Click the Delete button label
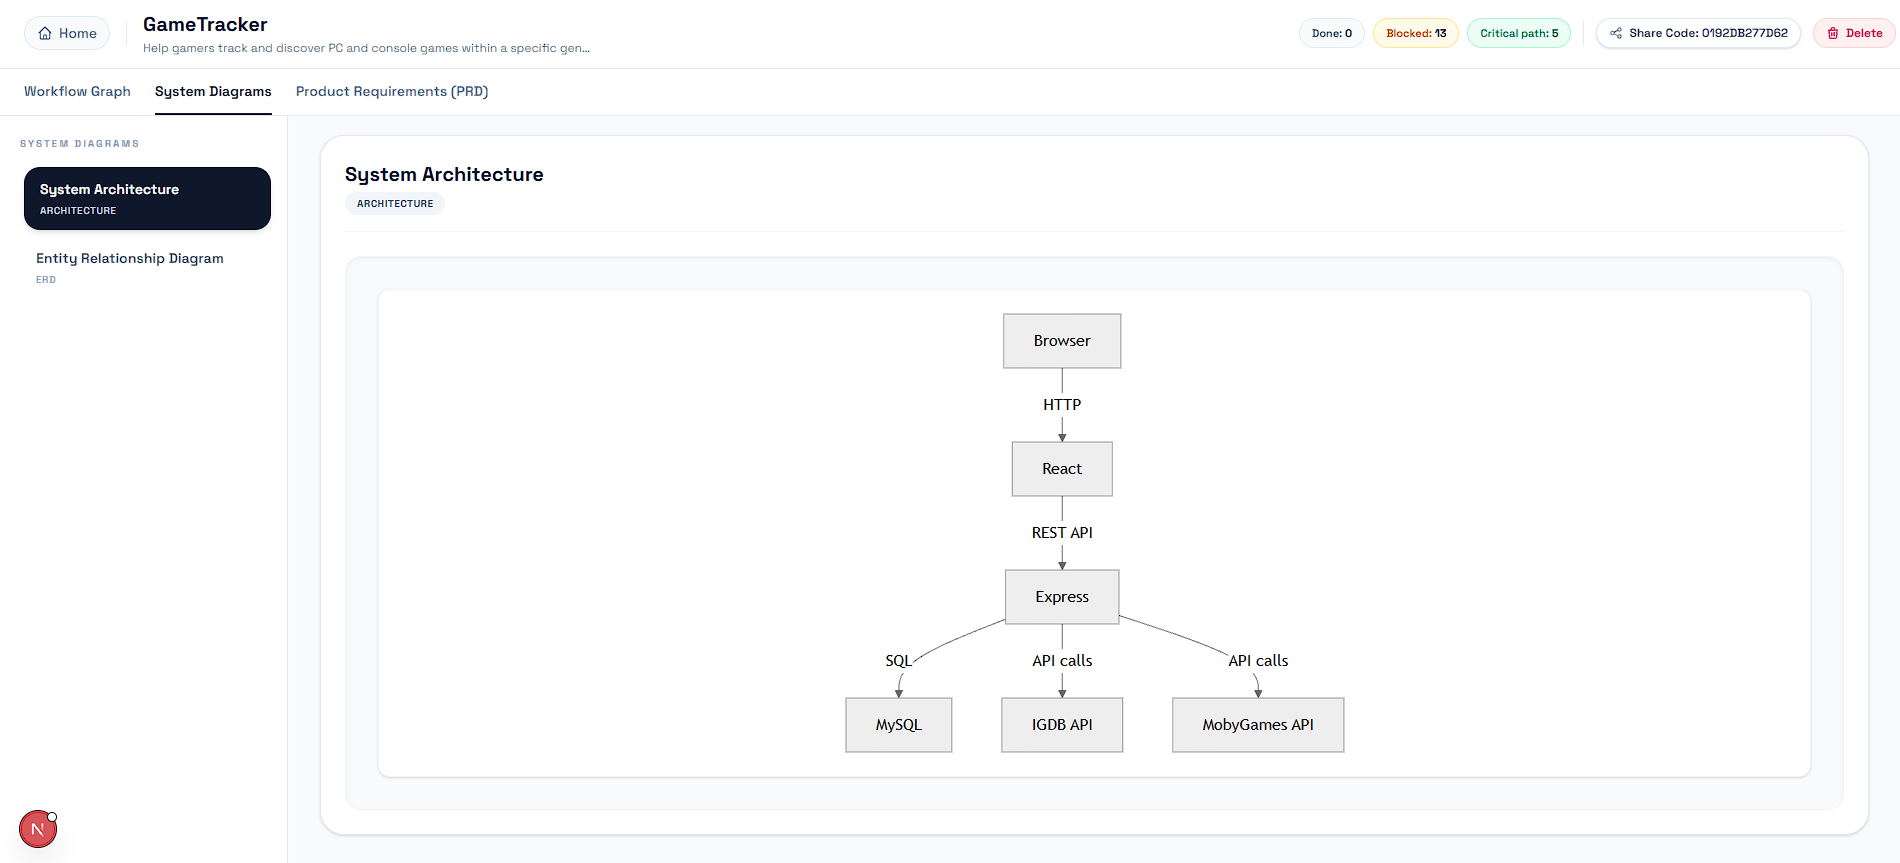 (1864, 33)
